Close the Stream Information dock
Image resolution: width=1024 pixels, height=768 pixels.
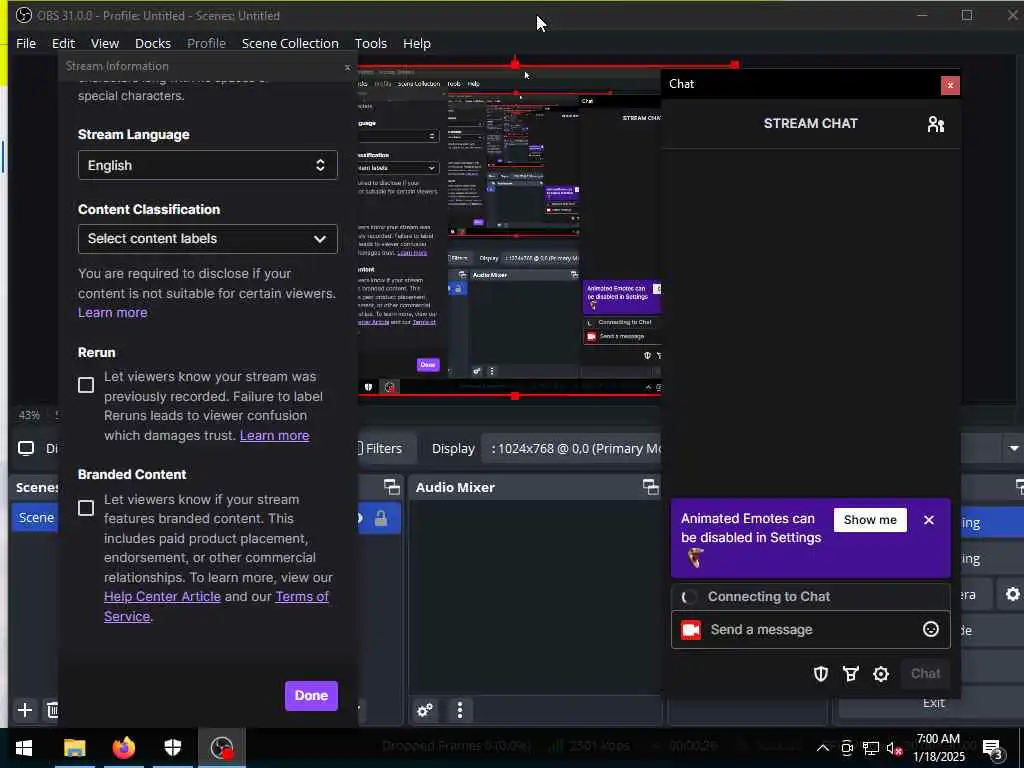[x=347, y=67]
